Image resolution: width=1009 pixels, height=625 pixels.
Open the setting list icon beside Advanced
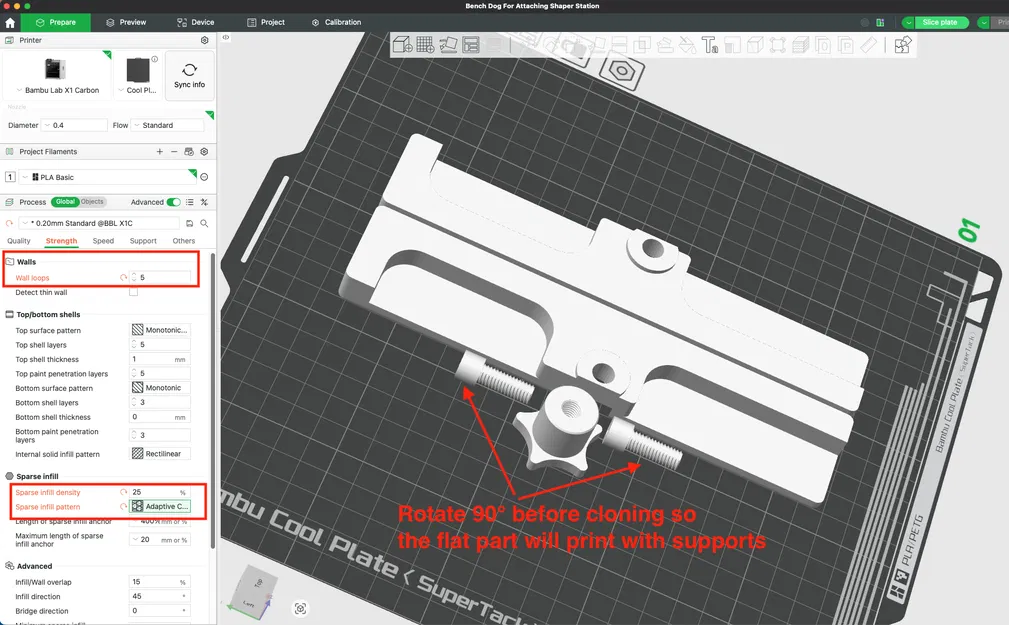pyautogui.click(x=190, y=202)
